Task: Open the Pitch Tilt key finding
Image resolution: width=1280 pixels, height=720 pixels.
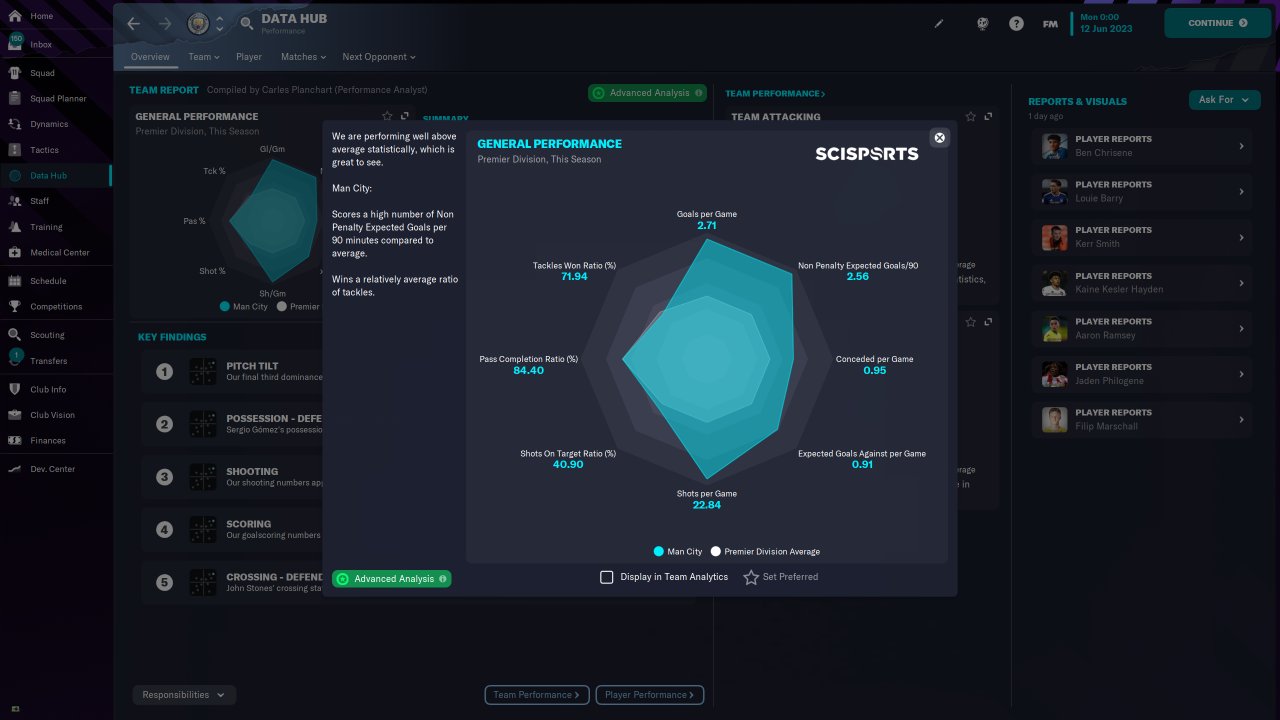Action: coord(232,371)
